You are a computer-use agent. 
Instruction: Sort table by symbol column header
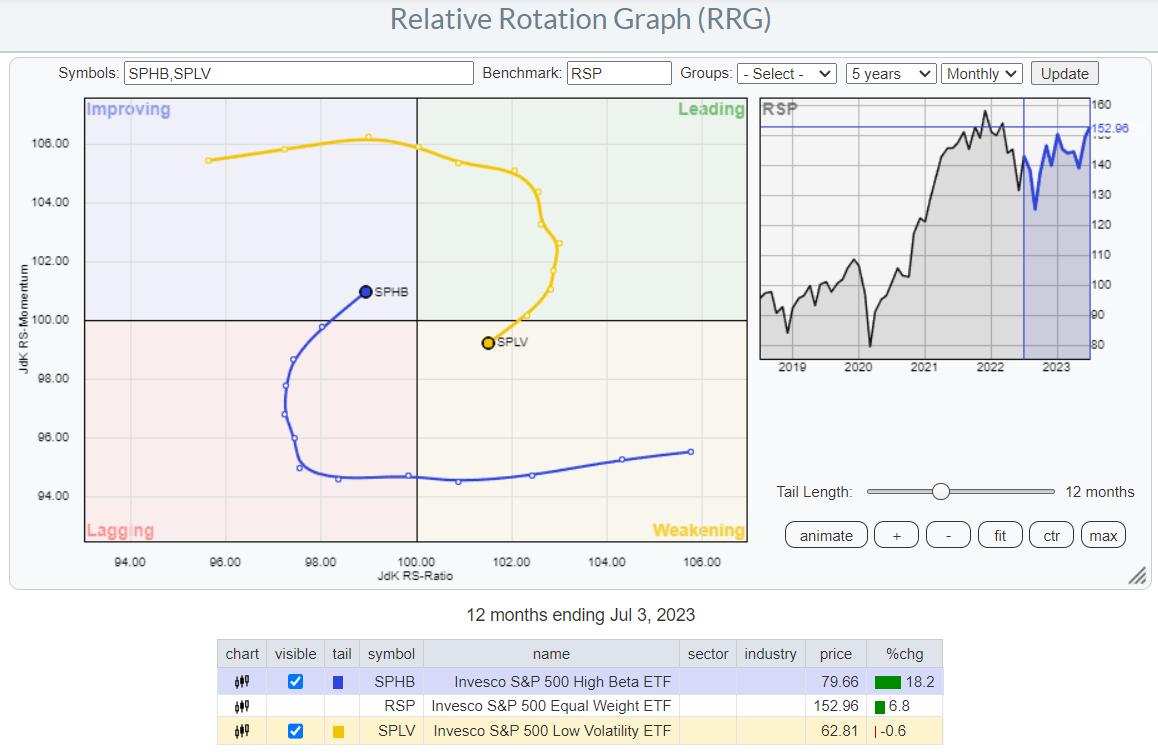(391, 654)
